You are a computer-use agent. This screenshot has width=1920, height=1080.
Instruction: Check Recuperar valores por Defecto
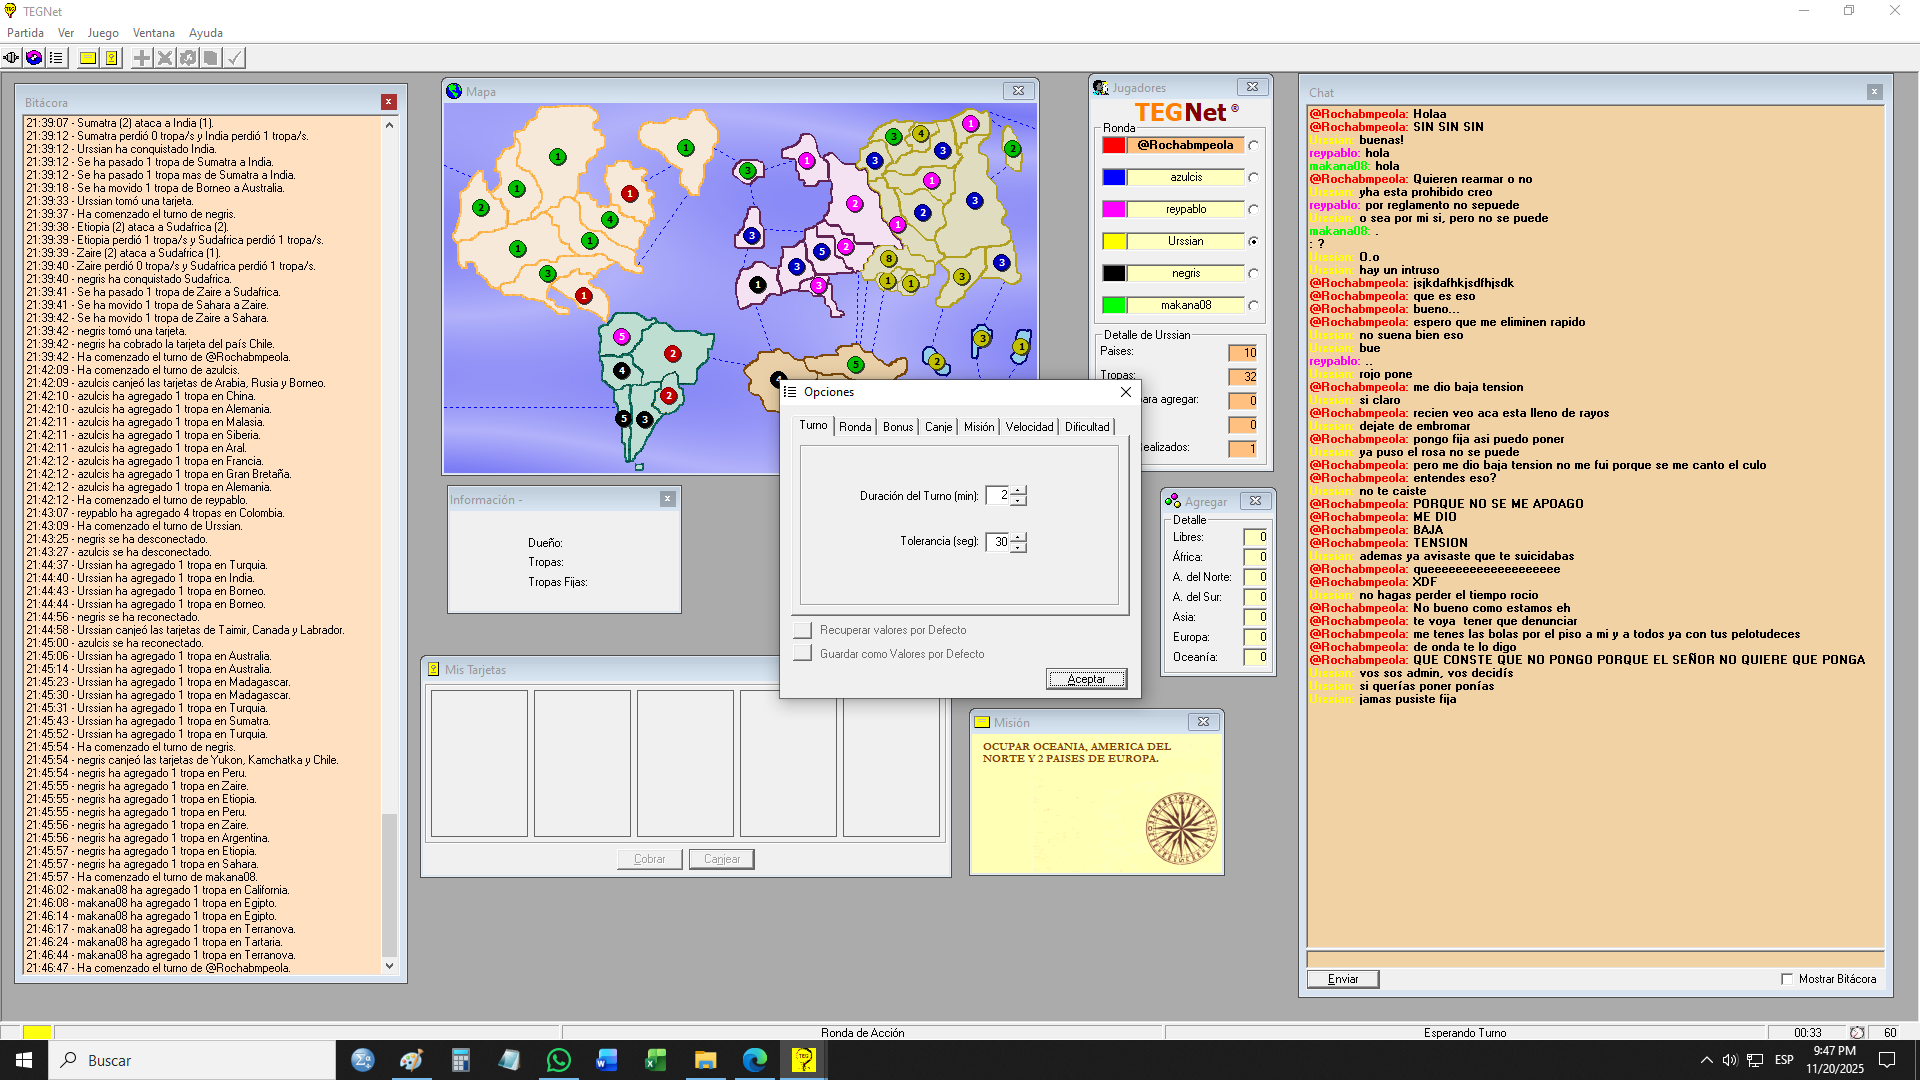click(802, 630)
